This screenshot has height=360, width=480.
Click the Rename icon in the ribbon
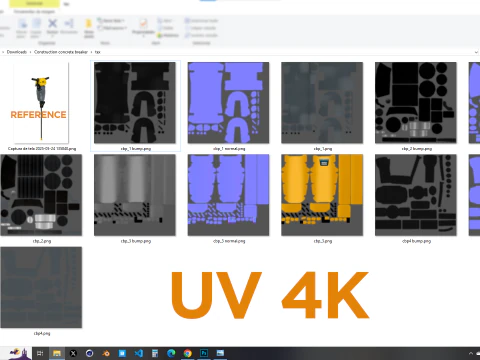(x=69, y=24)
